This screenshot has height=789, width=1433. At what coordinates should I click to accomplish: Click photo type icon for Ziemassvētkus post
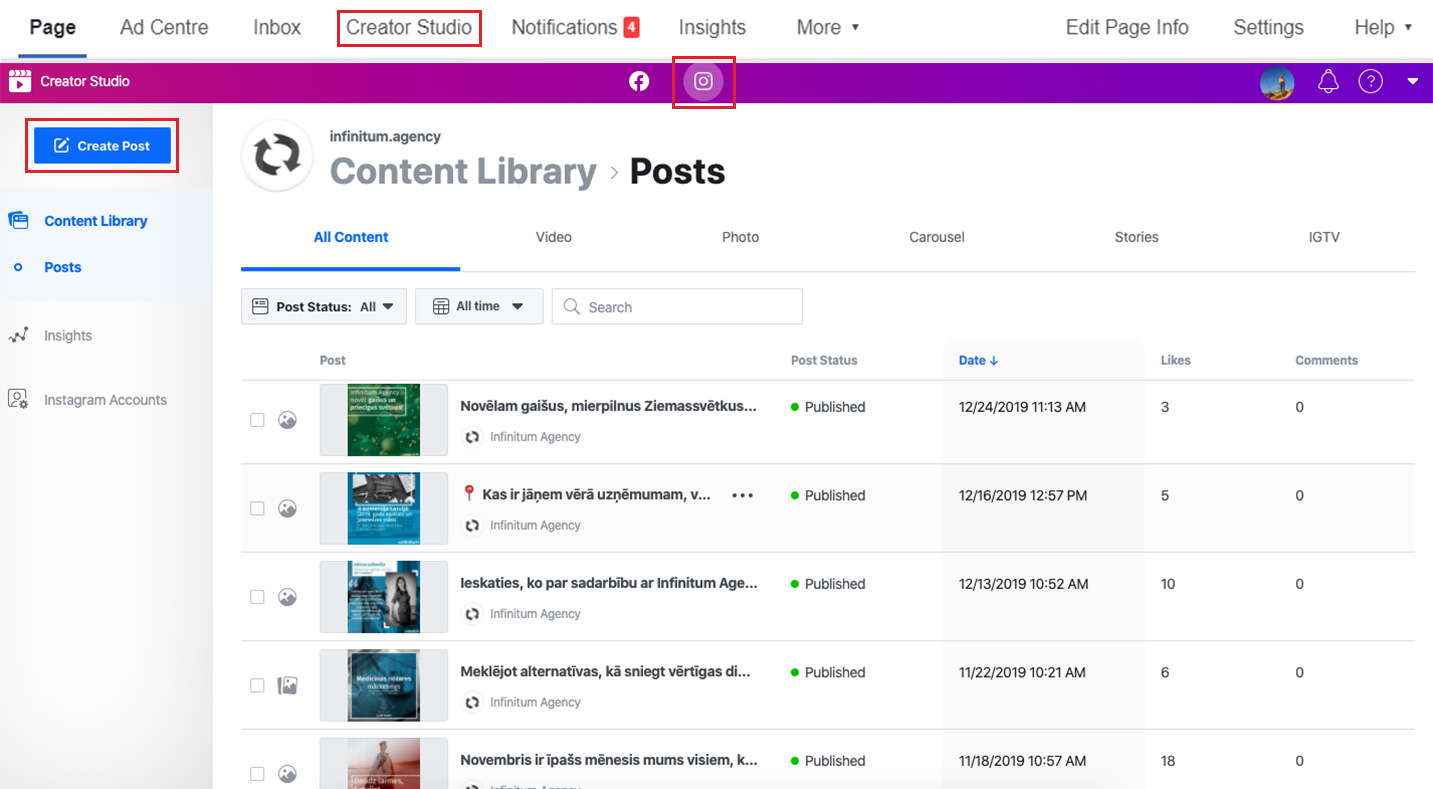(x=287, y=420)
